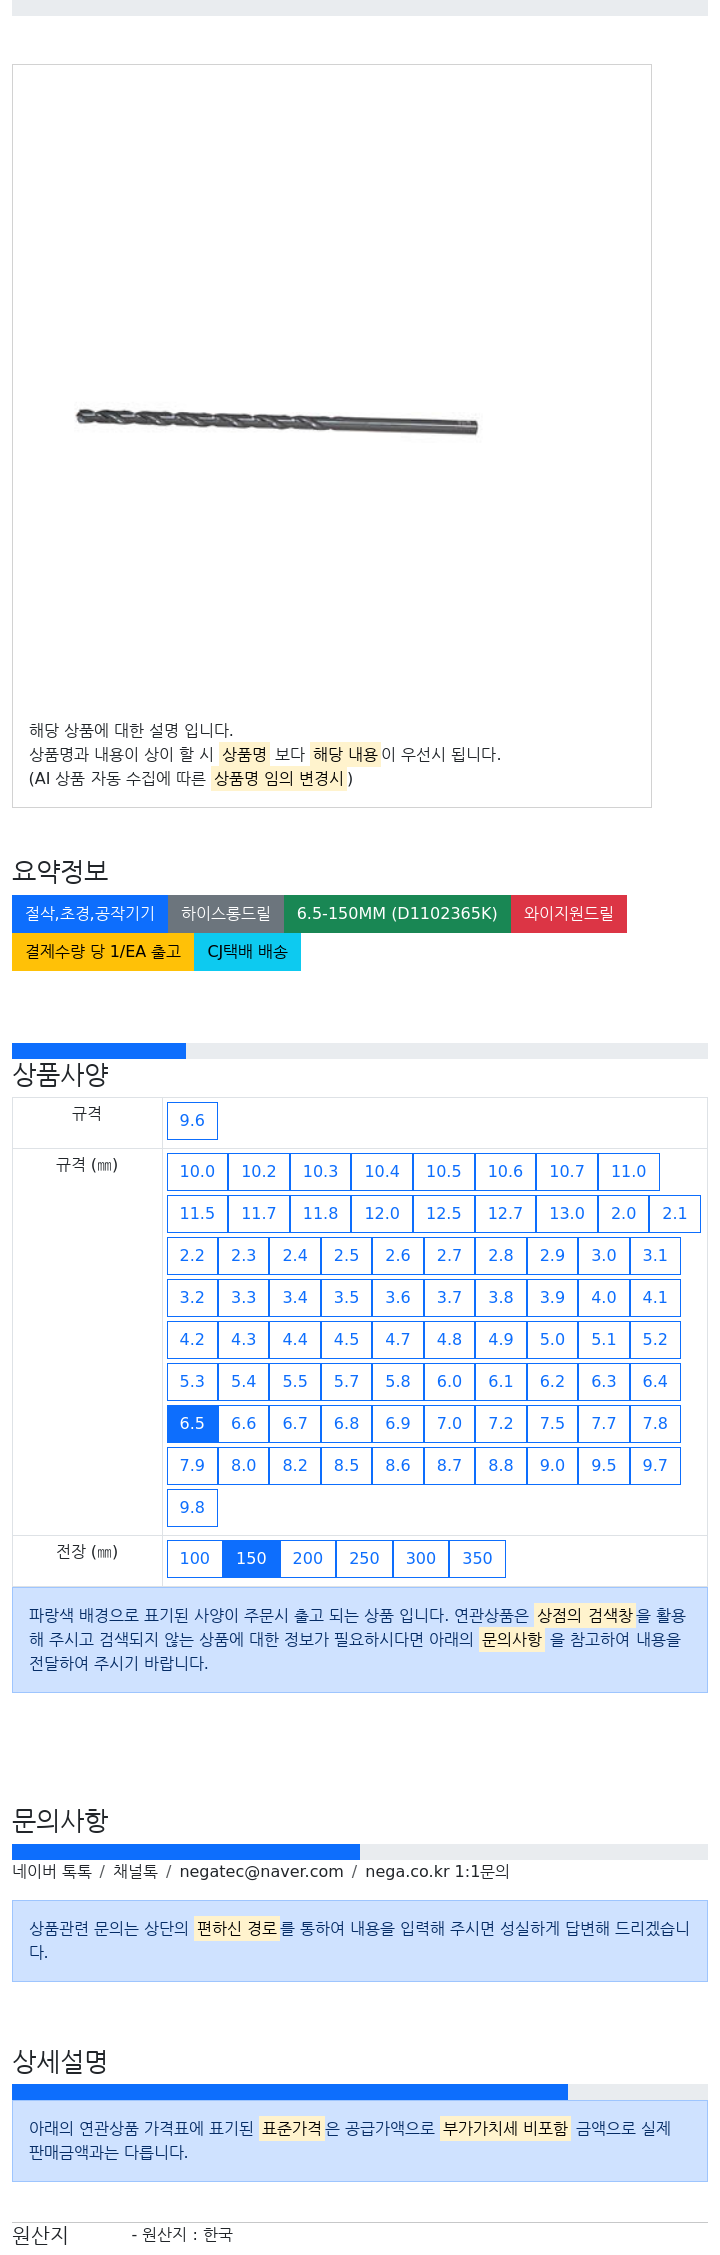Select the 9.6 size option

pyautogui.click(x=192, y=1120)
